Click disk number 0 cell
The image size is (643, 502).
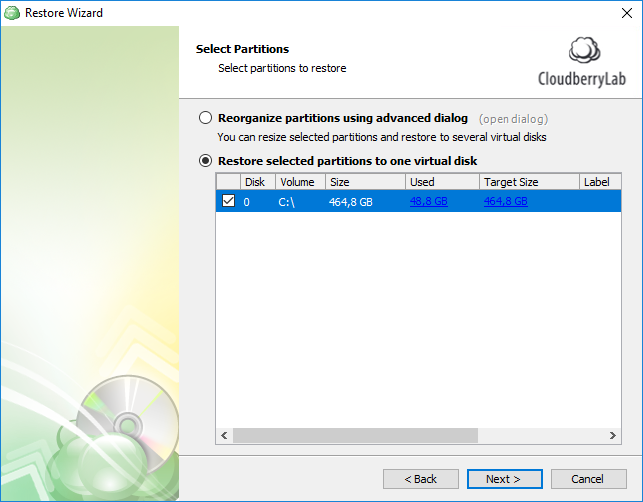(246, 202)
